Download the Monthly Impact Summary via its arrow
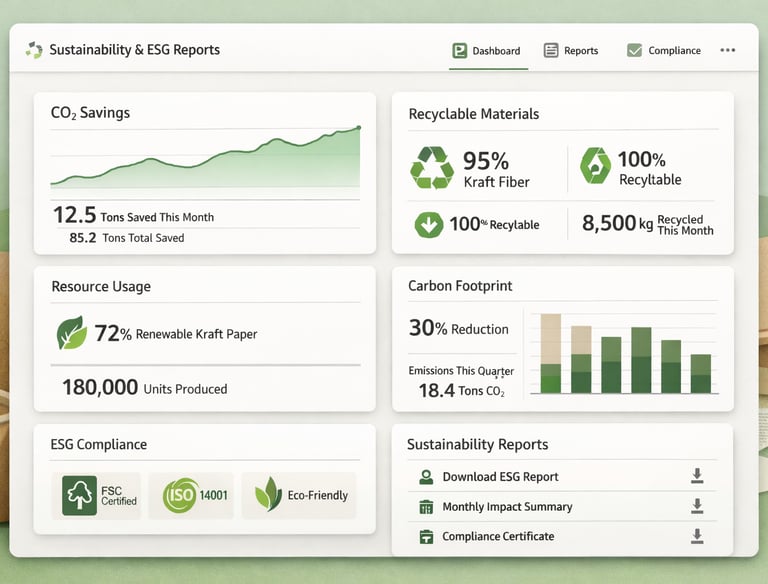 coord(697,506)
